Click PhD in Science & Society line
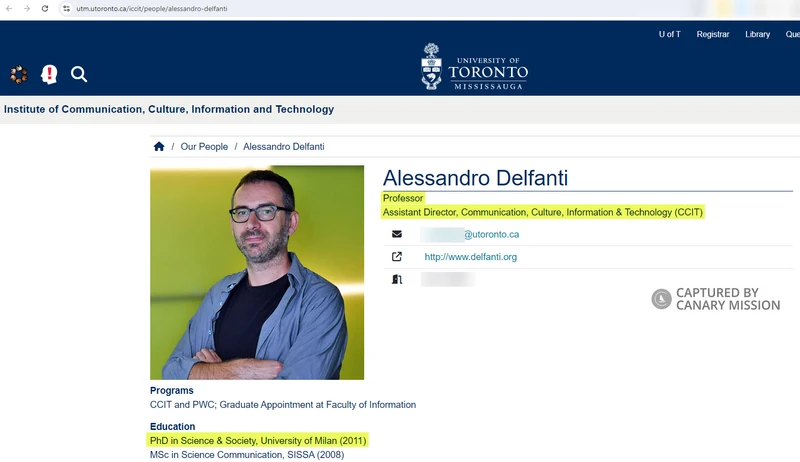 258,441
